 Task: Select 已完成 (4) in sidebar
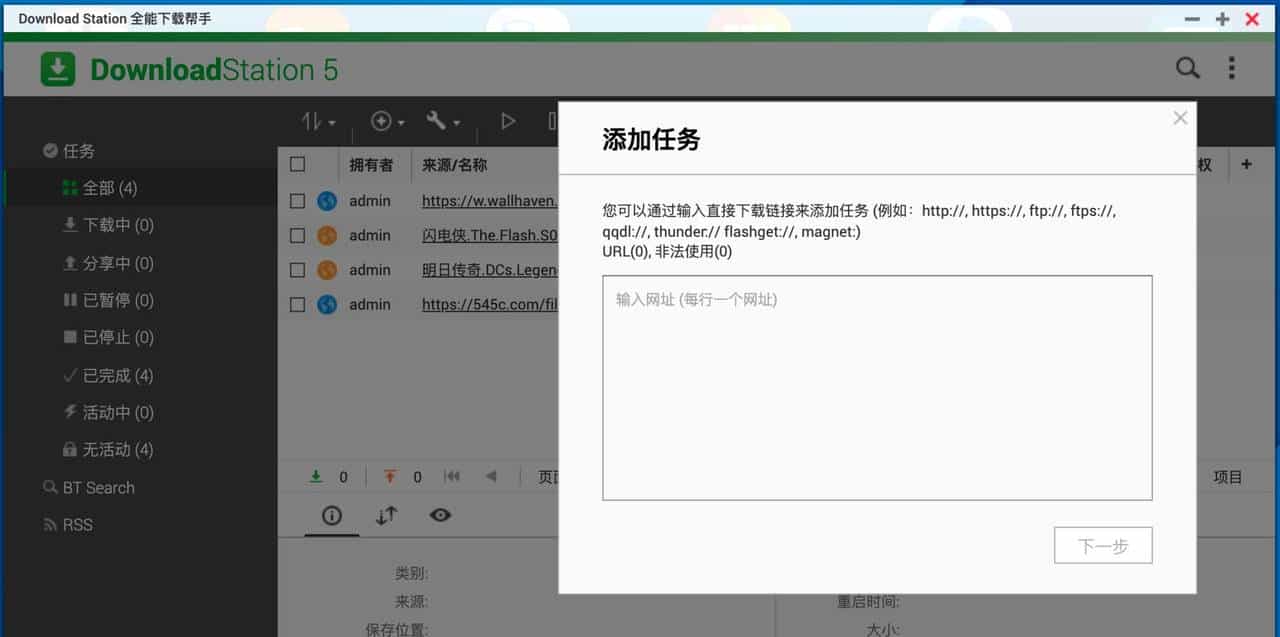[x=117, y=375]
